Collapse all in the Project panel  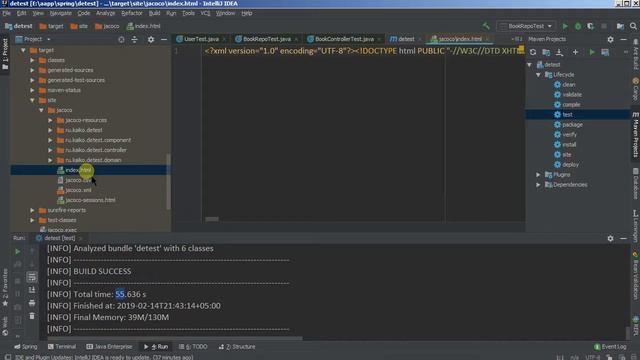(x=134, y=39)
